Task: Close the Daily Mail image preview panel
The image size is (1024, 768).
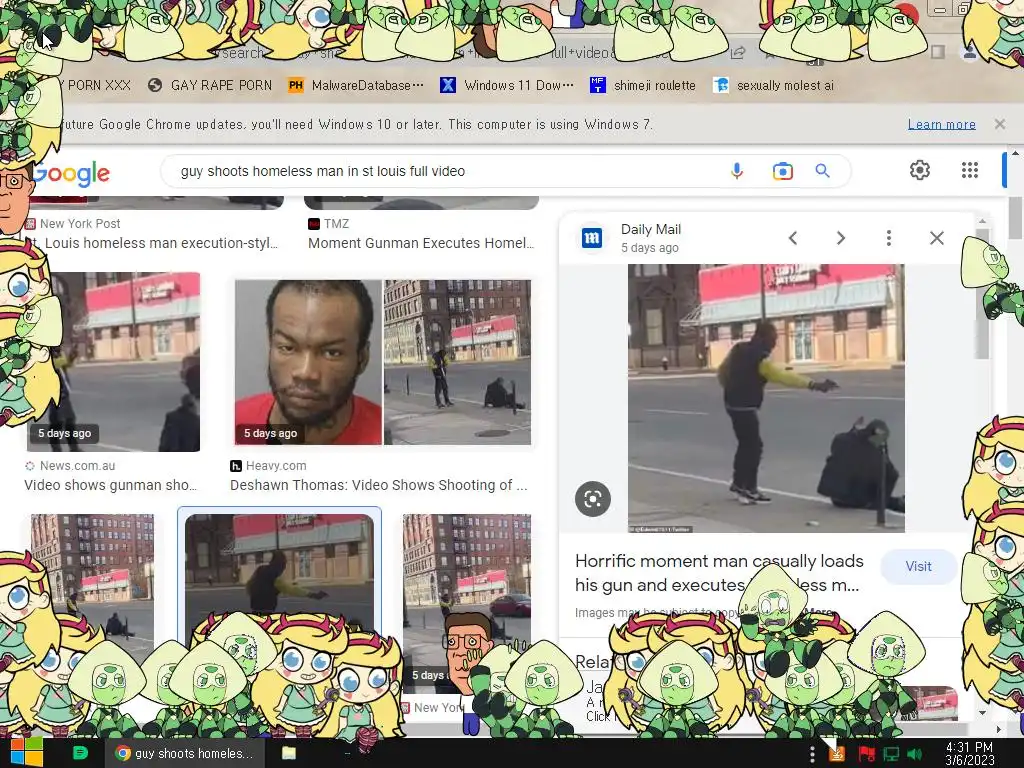Action: (x=937, y=238)
